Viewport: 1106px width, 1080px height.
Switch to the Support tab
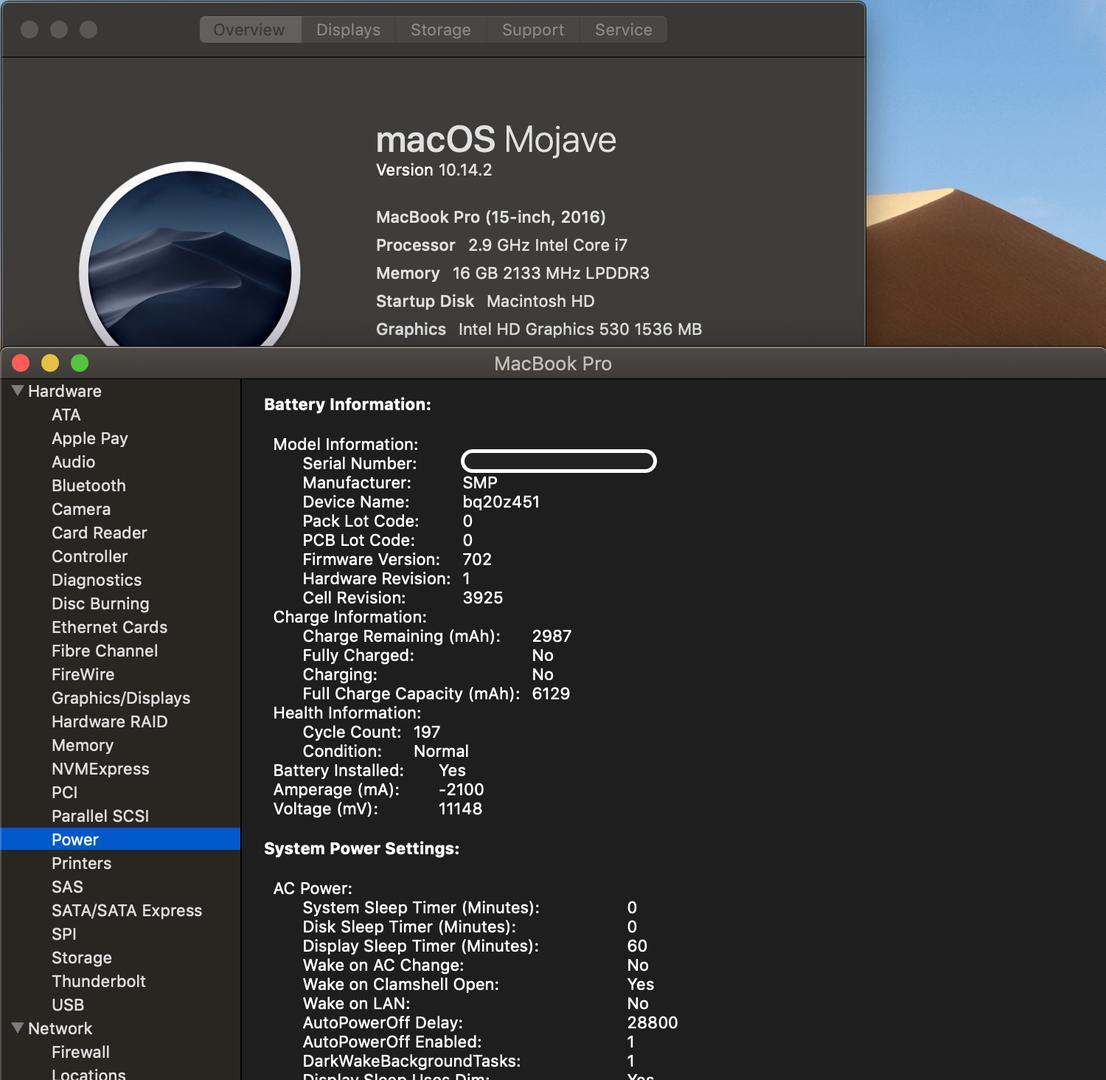pos(533,30)
